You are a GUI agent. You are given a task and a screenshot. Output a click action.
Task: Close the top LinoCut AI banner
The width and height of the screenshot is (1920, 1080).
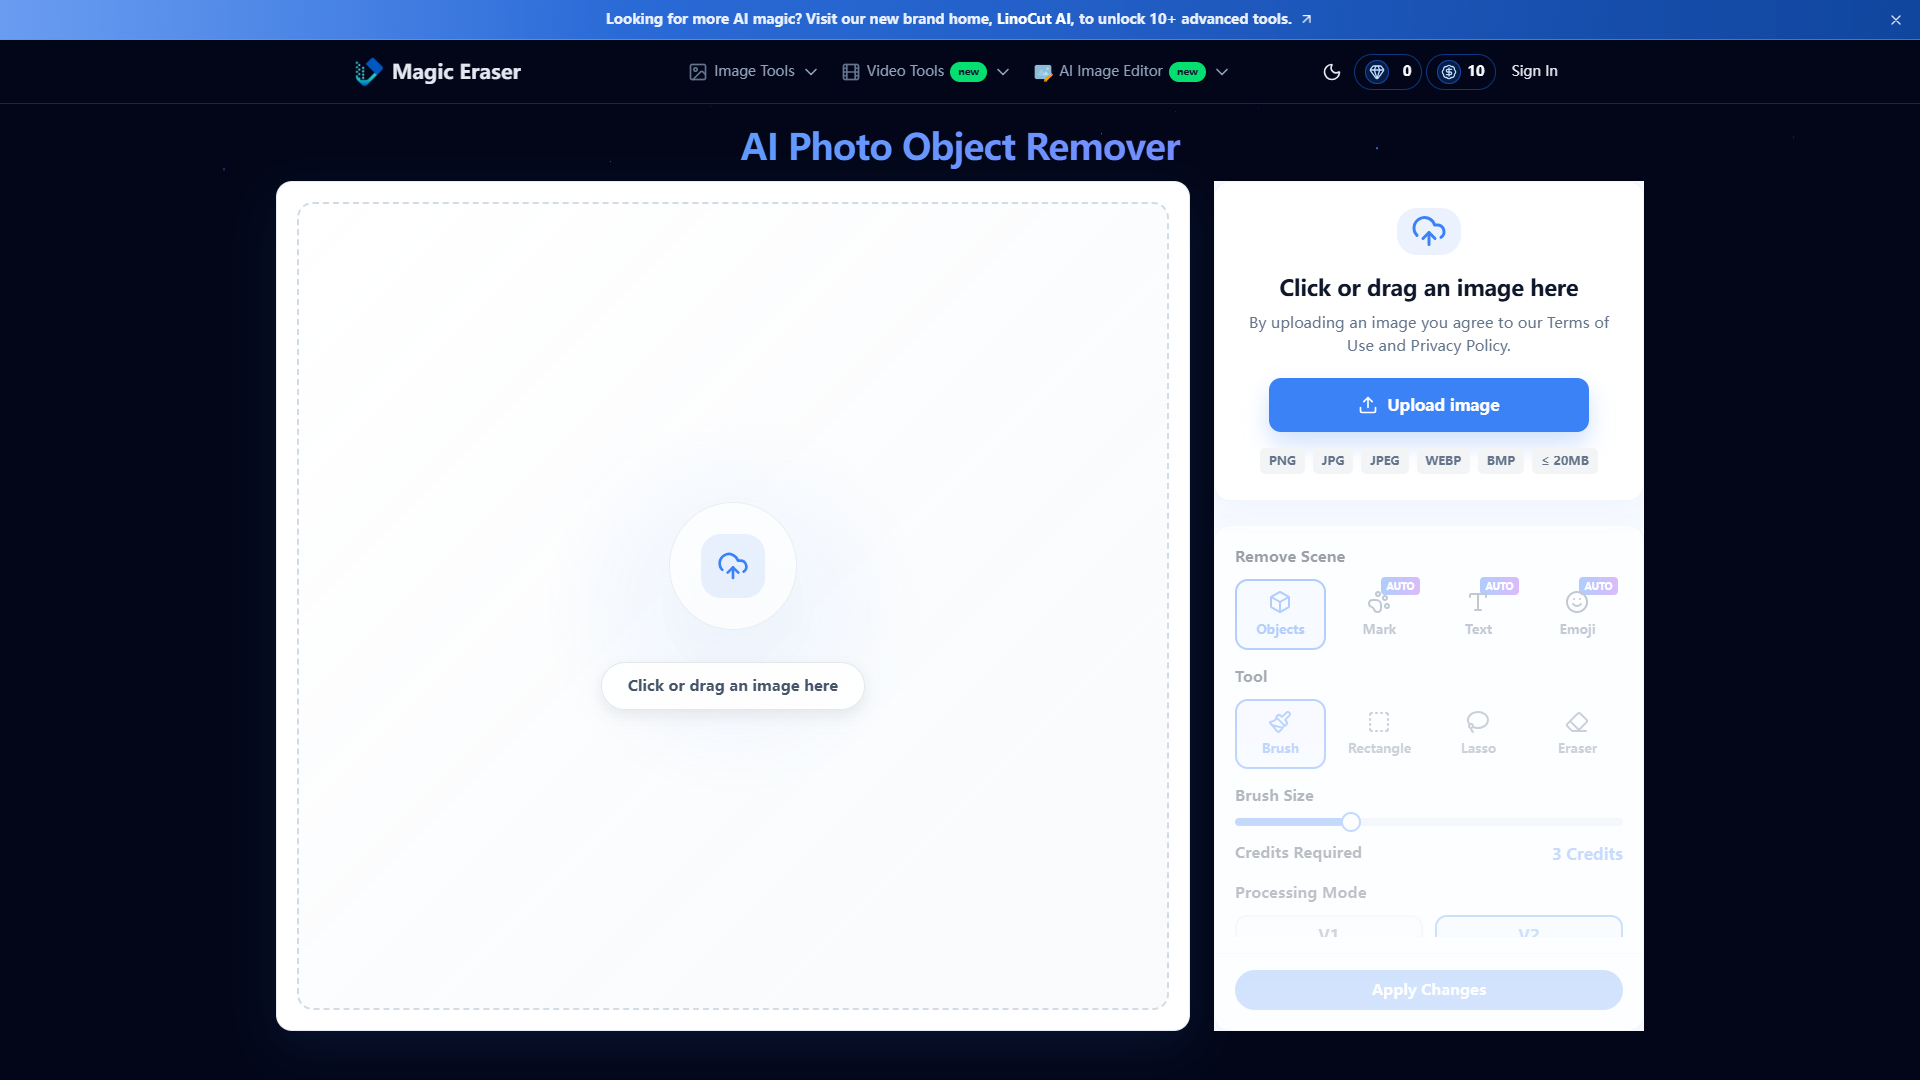coord(1896,20)
